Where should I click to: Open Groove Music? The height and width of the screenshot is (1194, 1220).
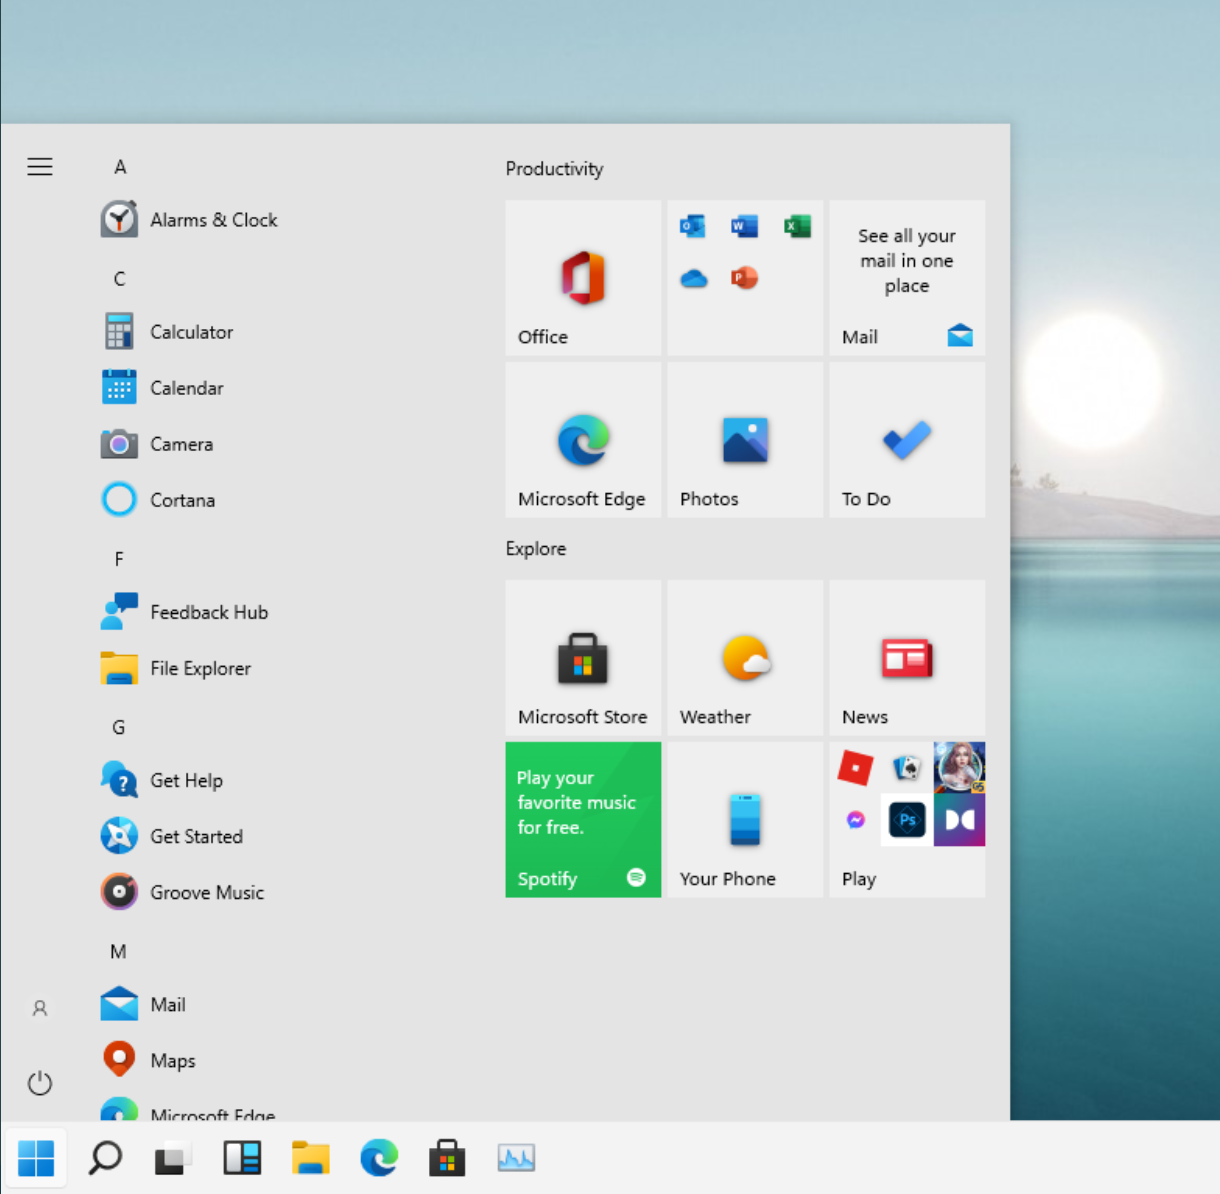207,892
